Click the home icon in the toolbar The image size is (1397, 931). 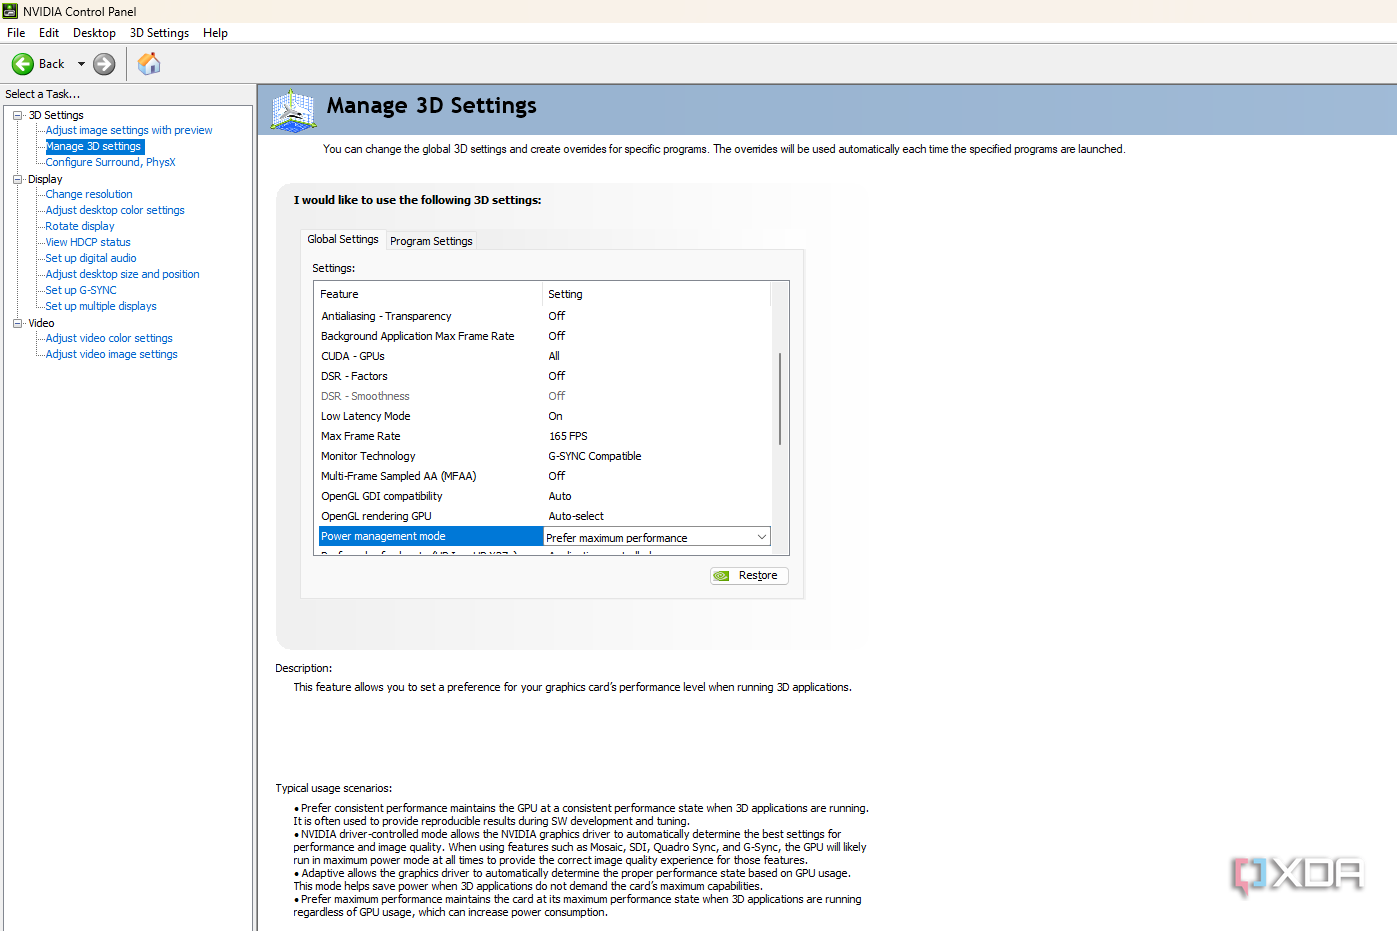pyautogui.click(x=148, y=63)
